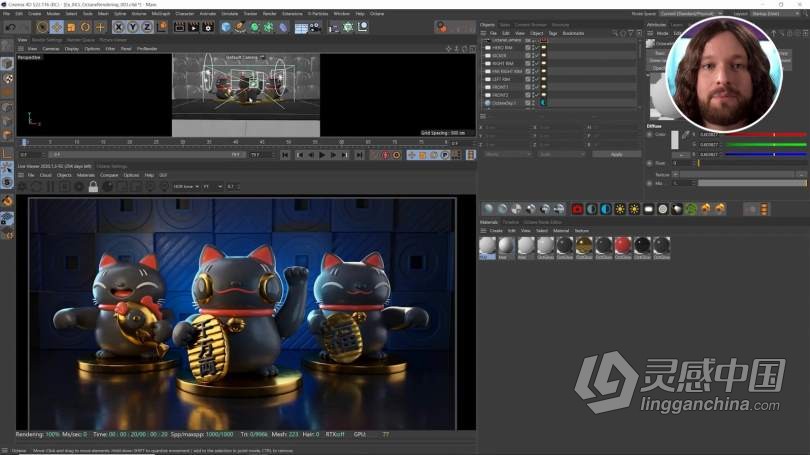Activate the Rotate tool
Screen dimensions: 810x455
(x=85, y=27)
